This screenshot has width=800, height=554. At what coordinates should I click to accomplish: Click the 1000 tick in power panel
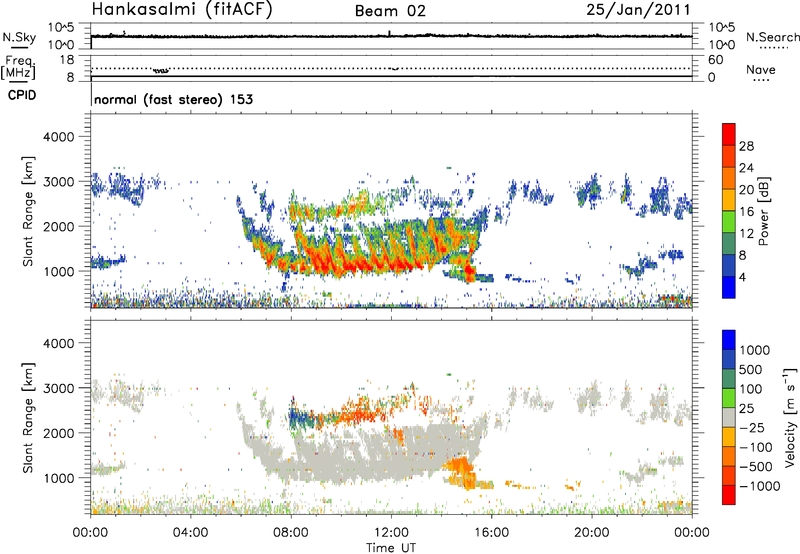pyautogui.click(x=58, y=271)
